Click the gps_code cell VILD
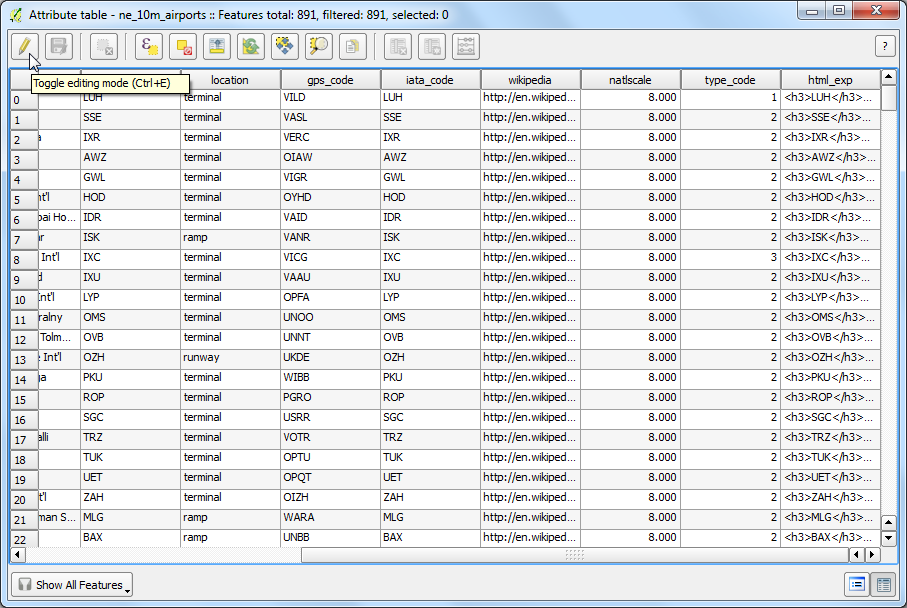907x608 pixels. (x=330, y=97)
